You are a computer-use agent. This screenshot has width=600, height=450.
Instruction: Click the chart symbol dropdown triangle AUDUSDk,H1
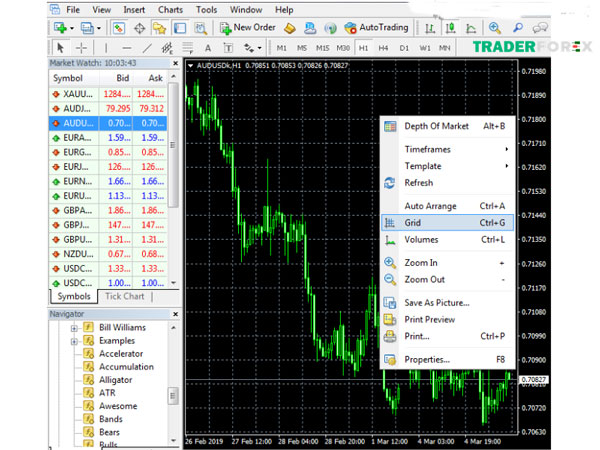pos(190,66)
